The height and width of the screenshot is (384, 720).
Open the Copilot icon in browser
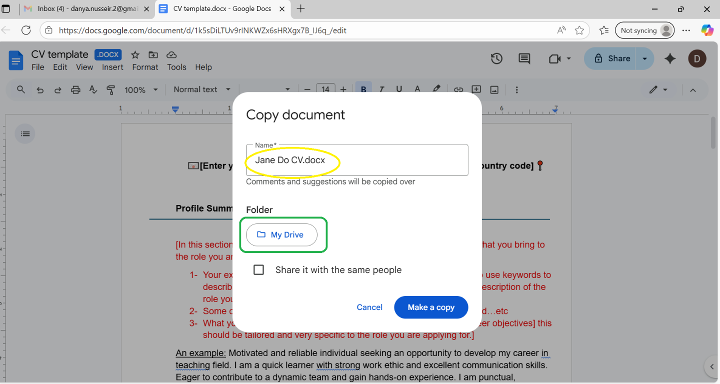pyautogui.click(x=707, y=30)
